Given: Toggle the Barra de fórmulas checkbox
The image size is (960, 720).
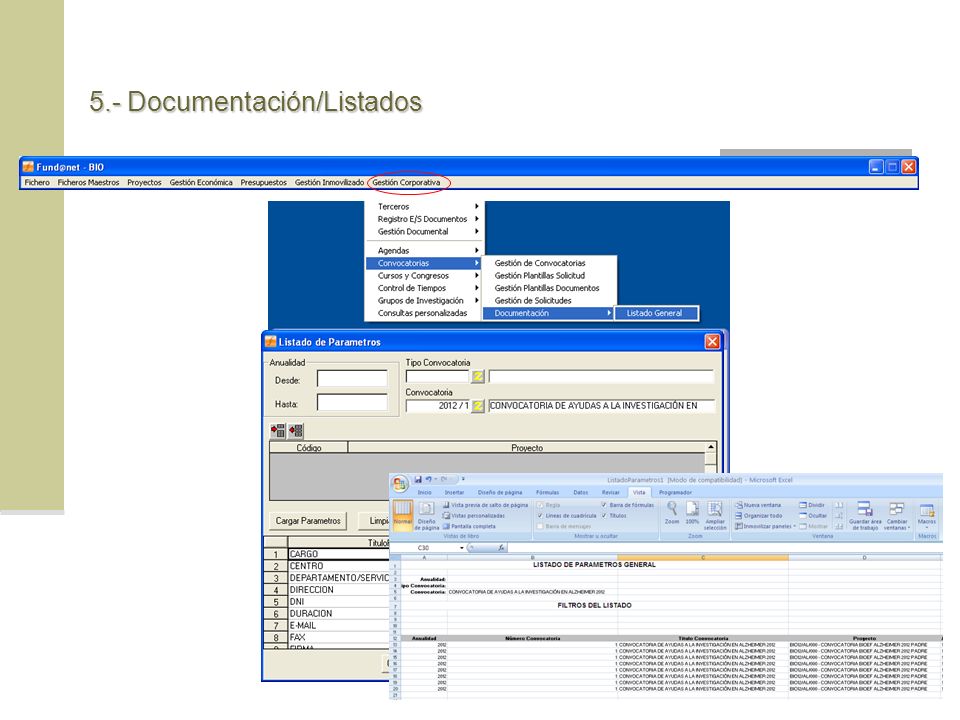Looking at the screenshot, I should point(604,505).
